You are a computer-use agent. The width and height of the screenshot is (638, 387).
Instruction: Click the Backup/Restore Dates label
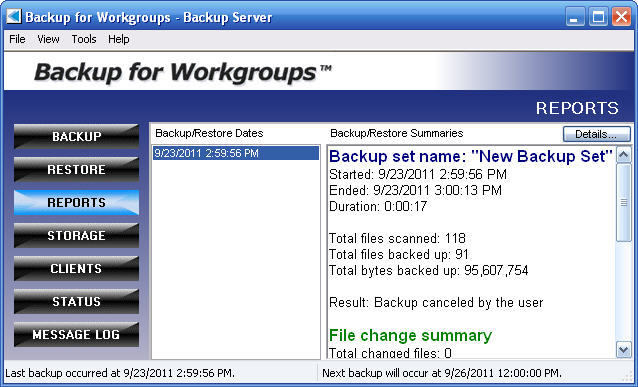pyautogui.click(x=209, y=133)
